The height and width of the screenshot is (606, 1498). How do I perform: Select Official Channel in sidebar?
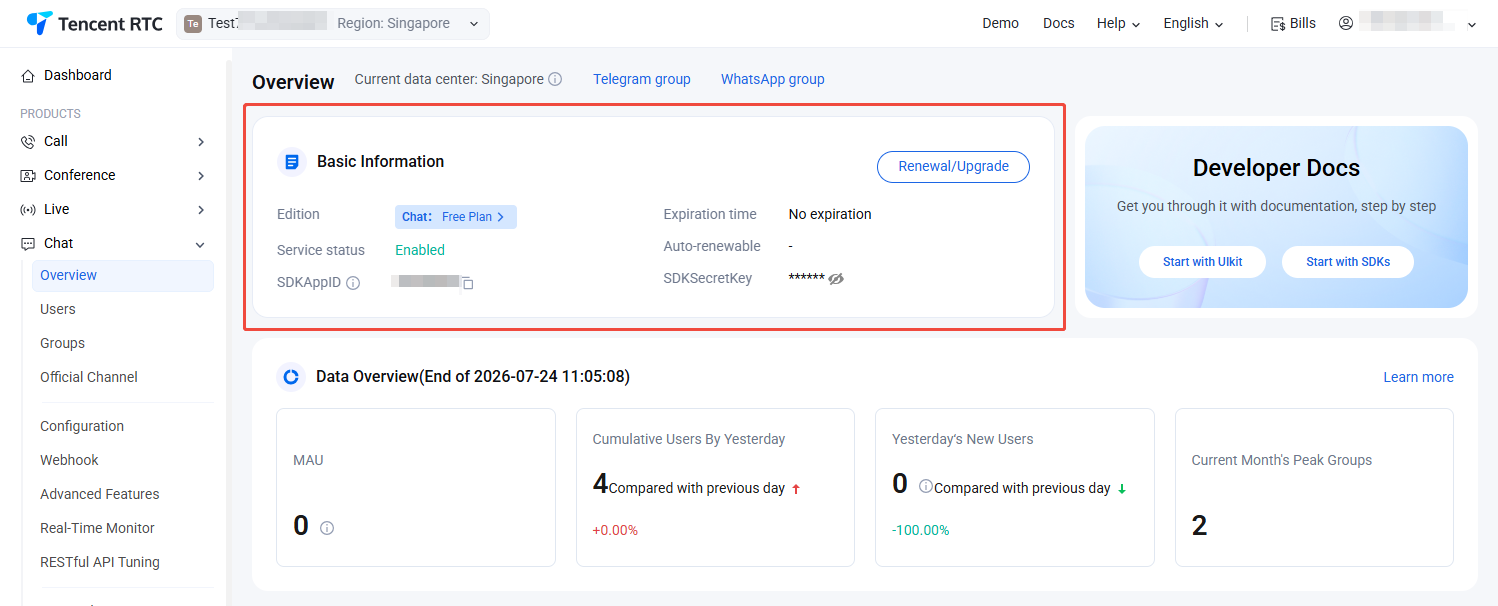click(x=89, y=378)
